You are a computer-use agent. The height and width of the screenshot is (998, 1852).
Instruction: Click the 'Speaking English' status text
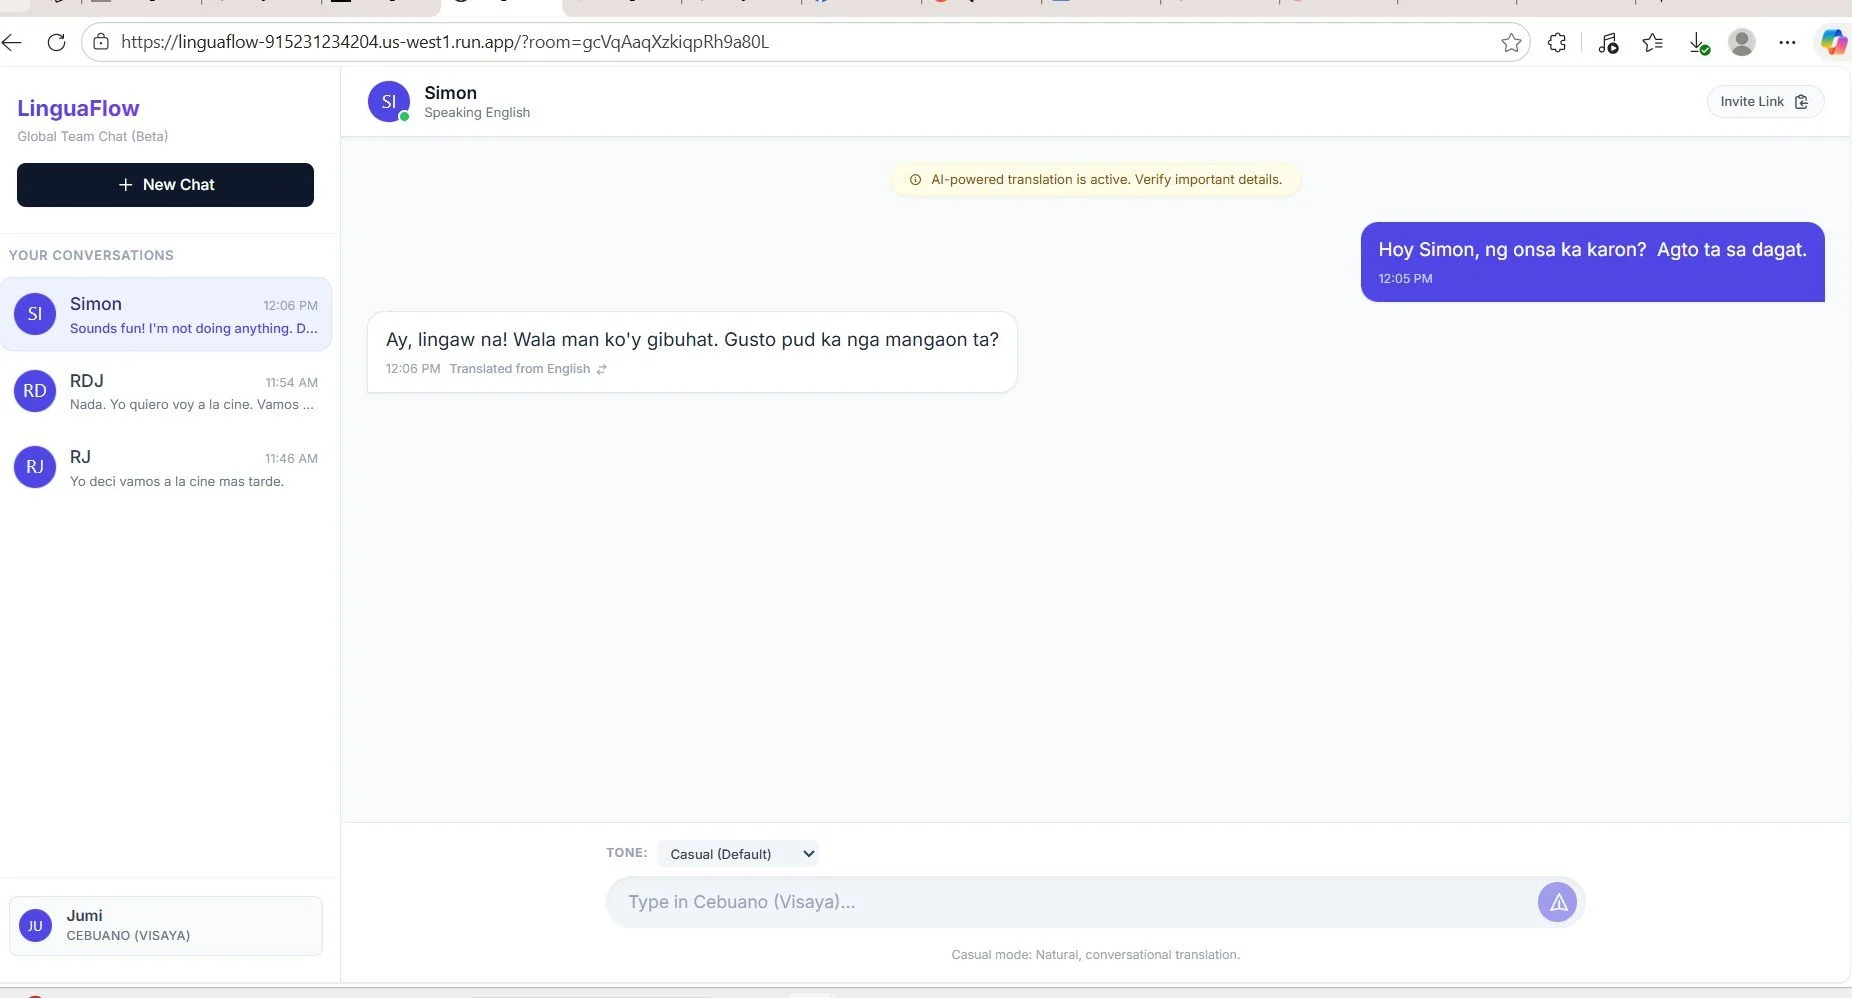[x=477, y=113]
